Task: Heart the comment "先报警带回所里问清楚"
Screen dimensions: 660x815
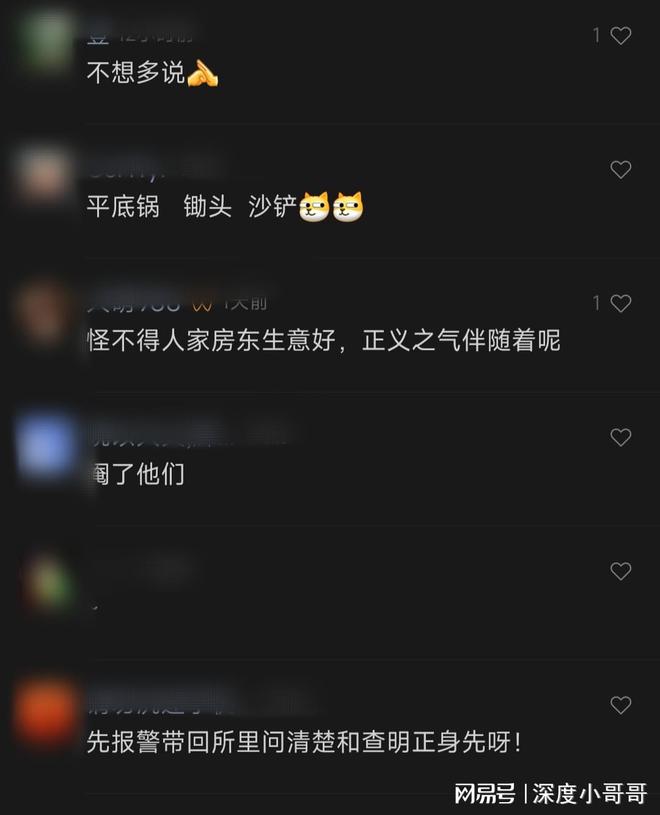Action: click(621, 705)
